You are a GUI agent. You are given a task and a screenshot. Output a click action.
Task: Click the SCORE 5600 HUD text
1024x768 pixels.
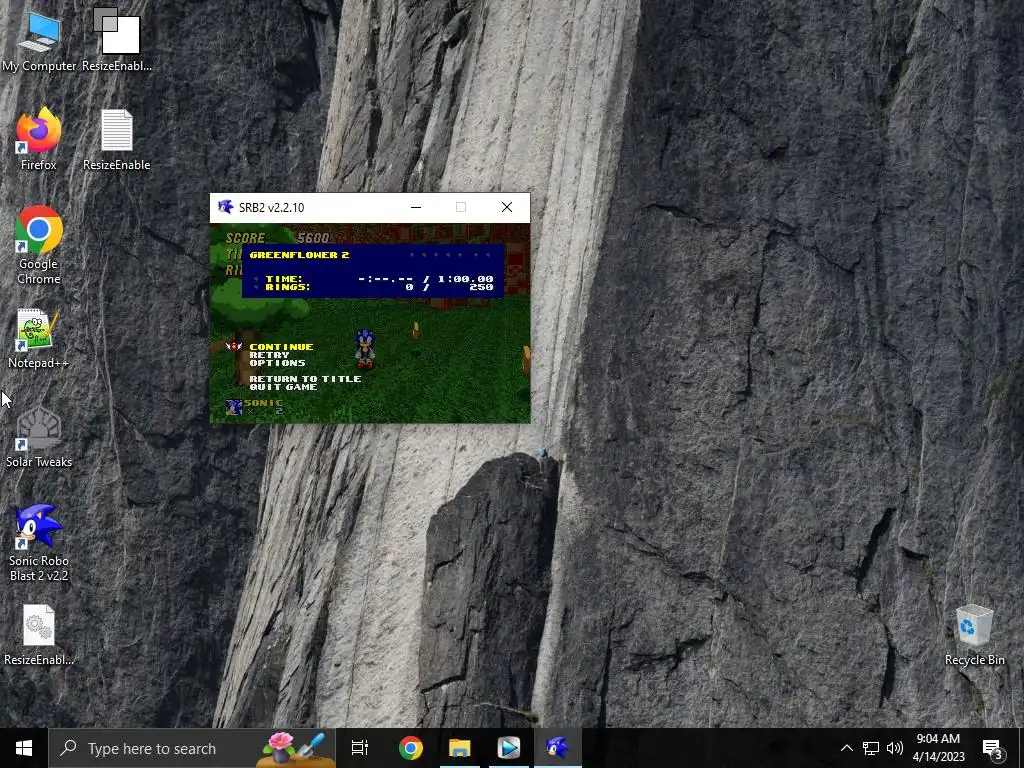(x=278, y=238)
